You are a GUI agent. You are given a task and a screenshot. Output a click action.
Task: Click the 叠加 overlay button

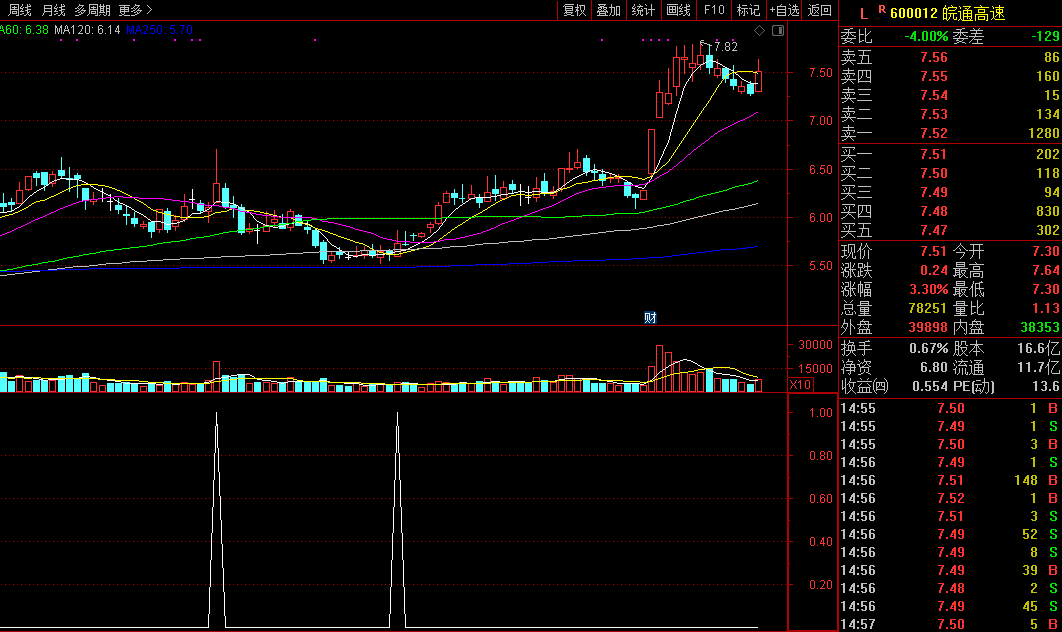click(x=608, y=10)
